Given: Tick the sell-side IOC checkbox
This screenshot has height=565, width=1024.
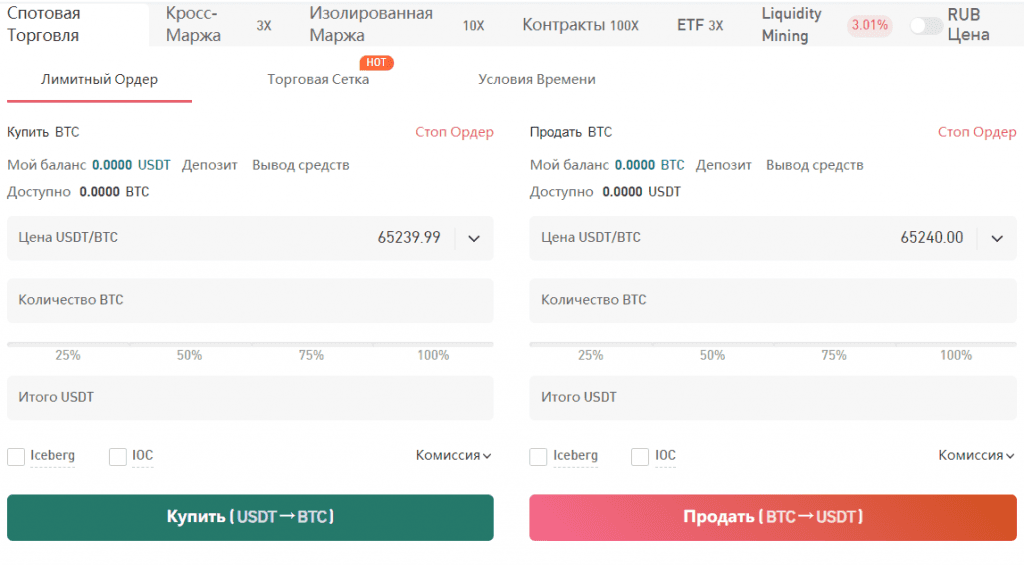Looking at the screenshot, I should pyautogui.click(x=640, y=457).
